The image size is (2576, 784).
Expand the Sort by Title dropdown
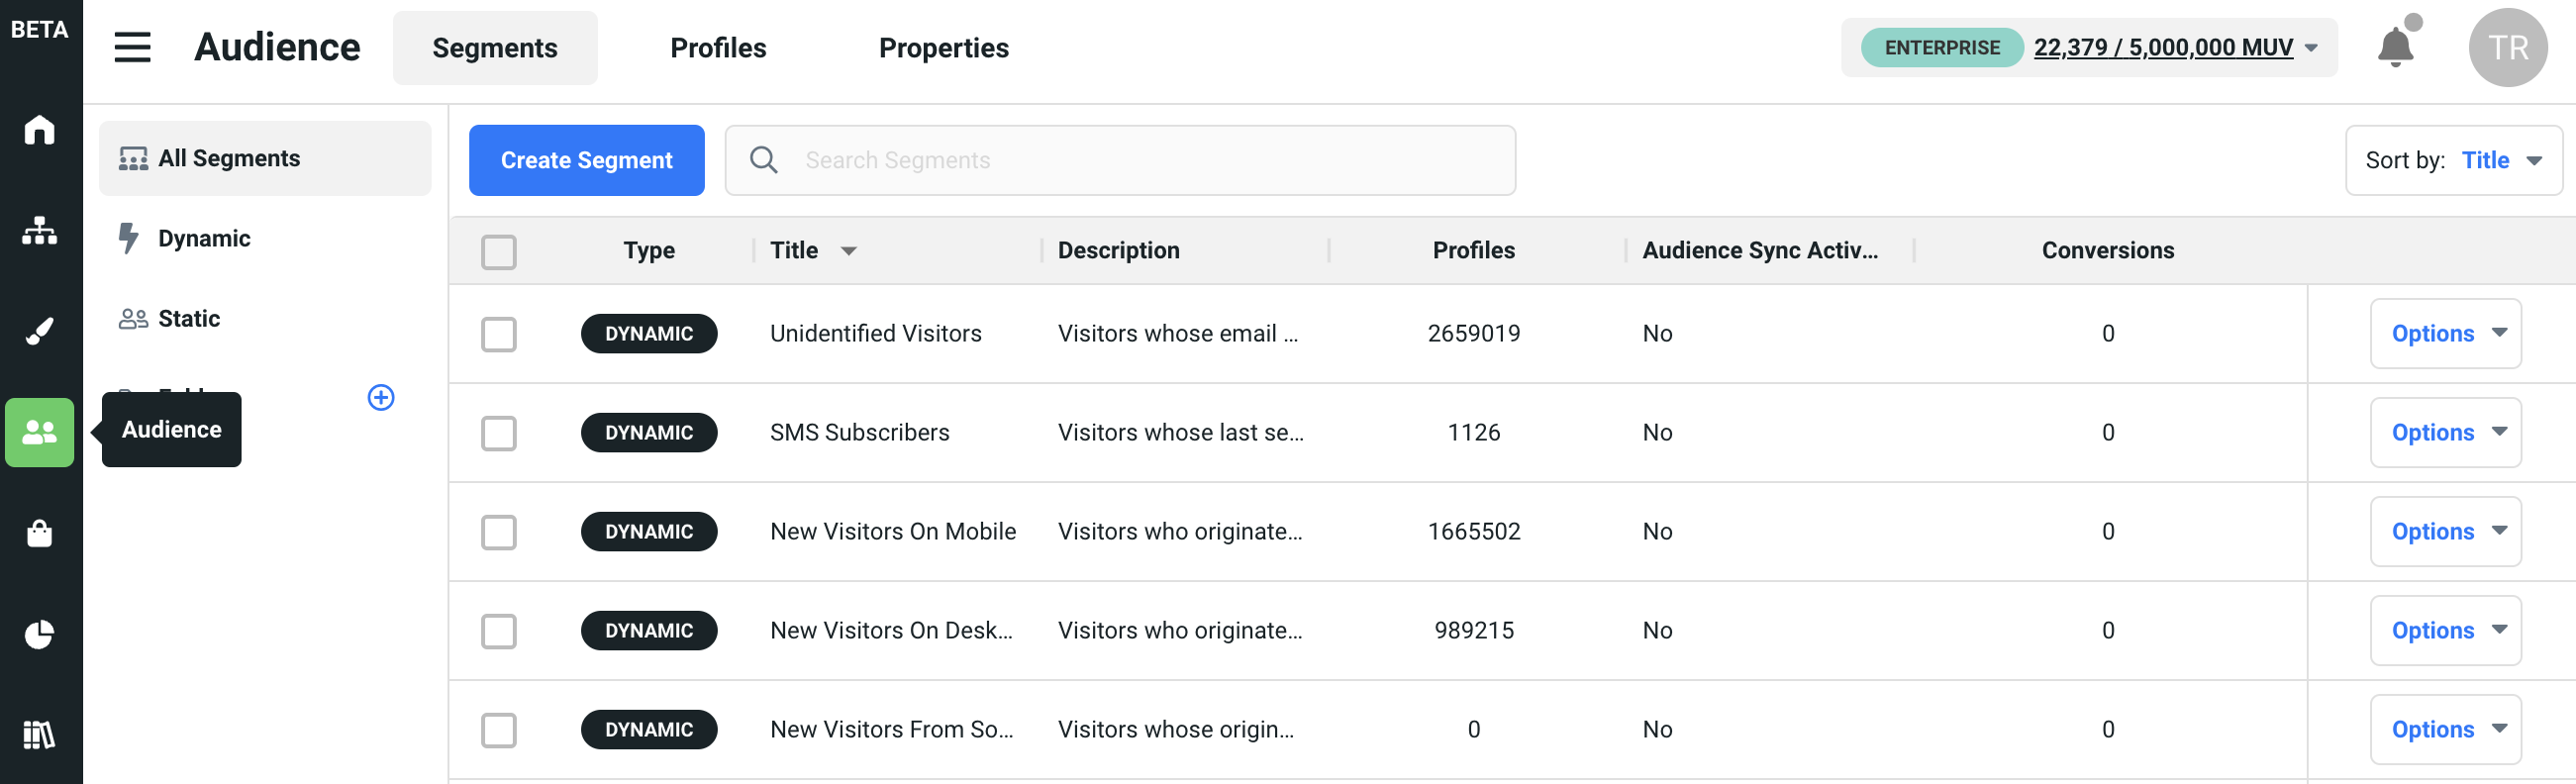2453,160
